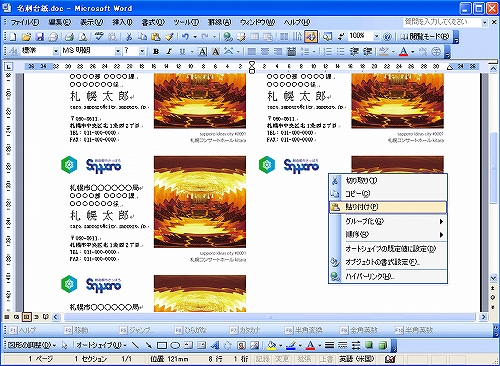Choose オートシェイプの既定値に設定 in context menu
Screen dimensions: 500x366
tap(388, 249)
